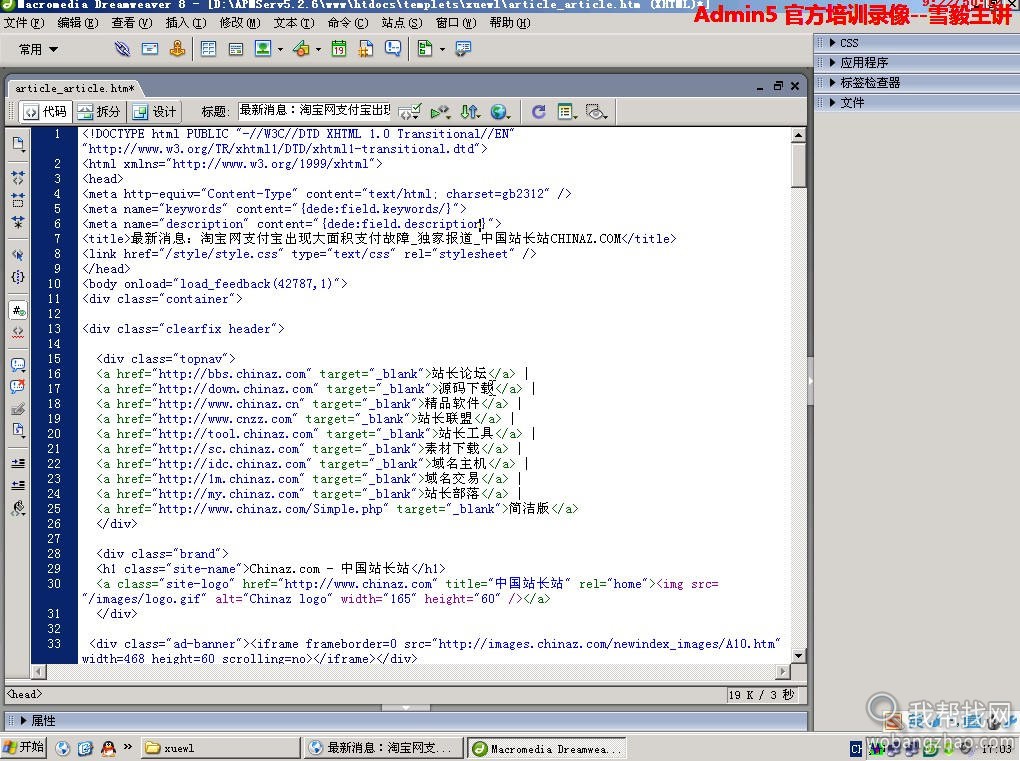The width and height of the screenshot is (1020, 761).
Task: Click the Refresh Design View icon
Action: 539,112
